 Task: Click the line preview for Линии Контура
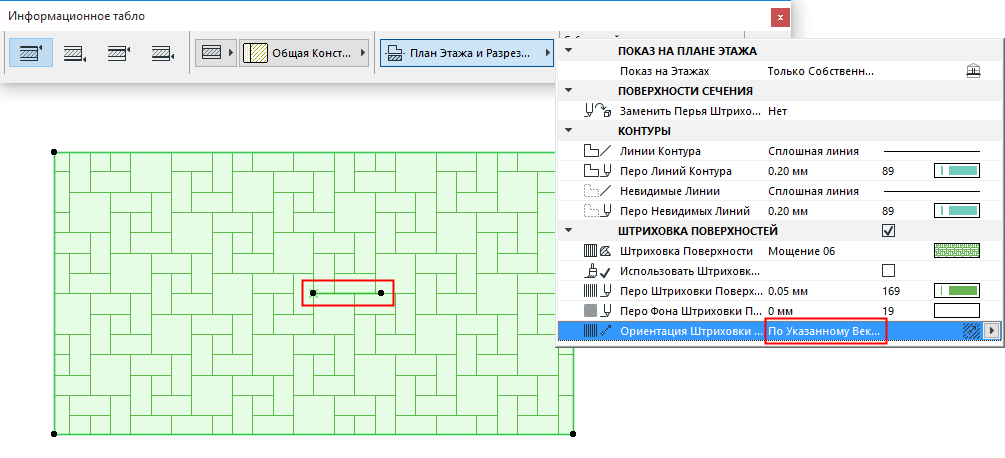pyautogui.click(x=932, y=151)
